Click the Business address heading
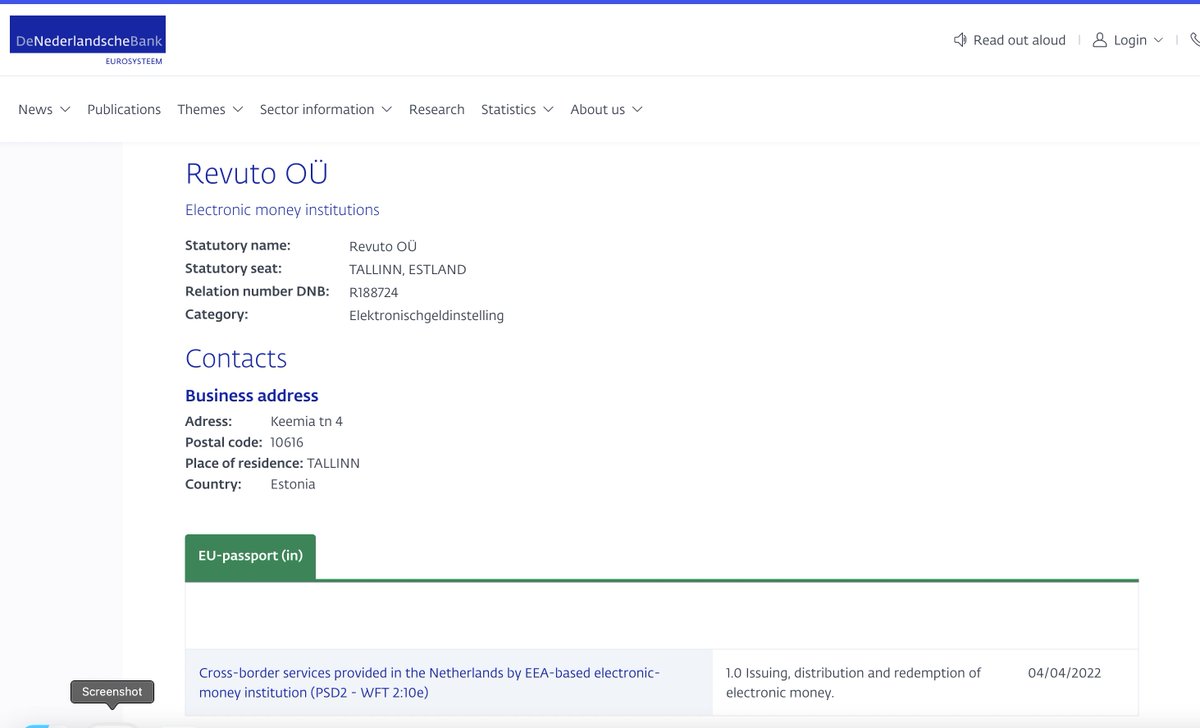The width and height of the screenshot is (1200, 728). coord(252,395)
